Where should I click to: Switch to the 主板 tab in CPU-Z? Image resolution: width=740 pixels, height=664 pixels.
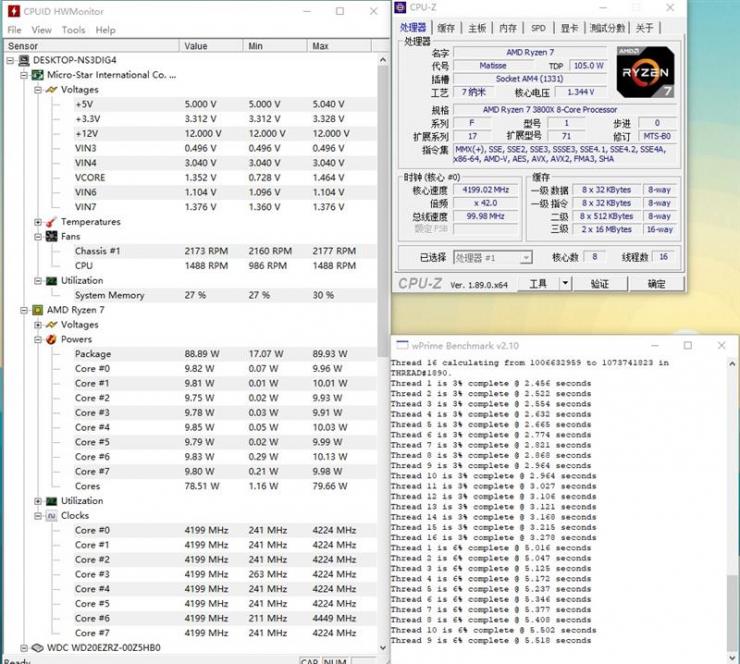[x=477, y=28]
